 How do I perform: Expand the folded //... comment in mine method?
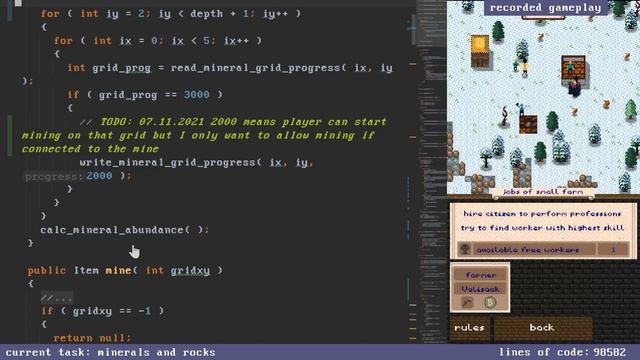tap(57, 298)
